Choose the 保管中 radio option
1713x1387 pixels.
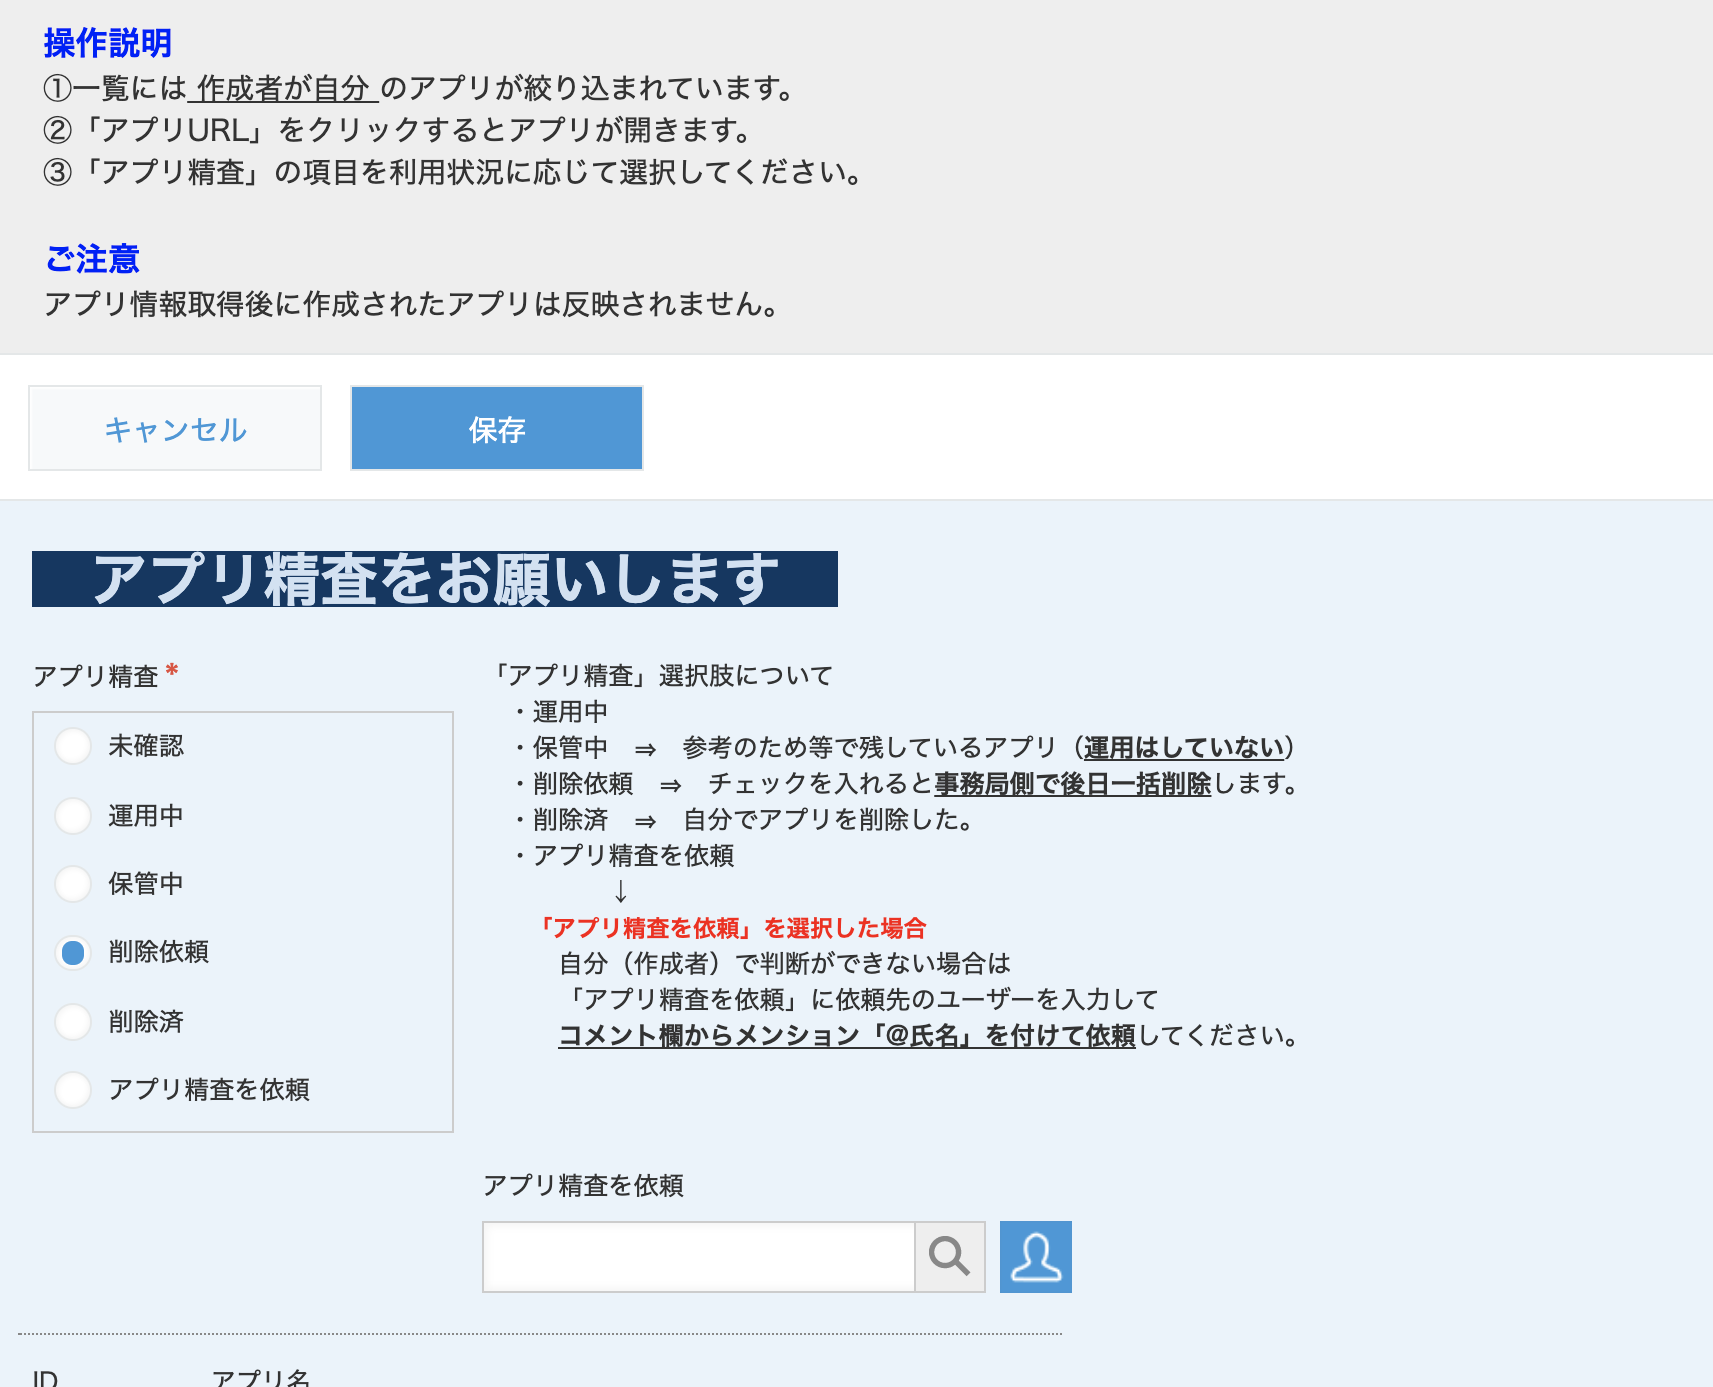(73, 884)
